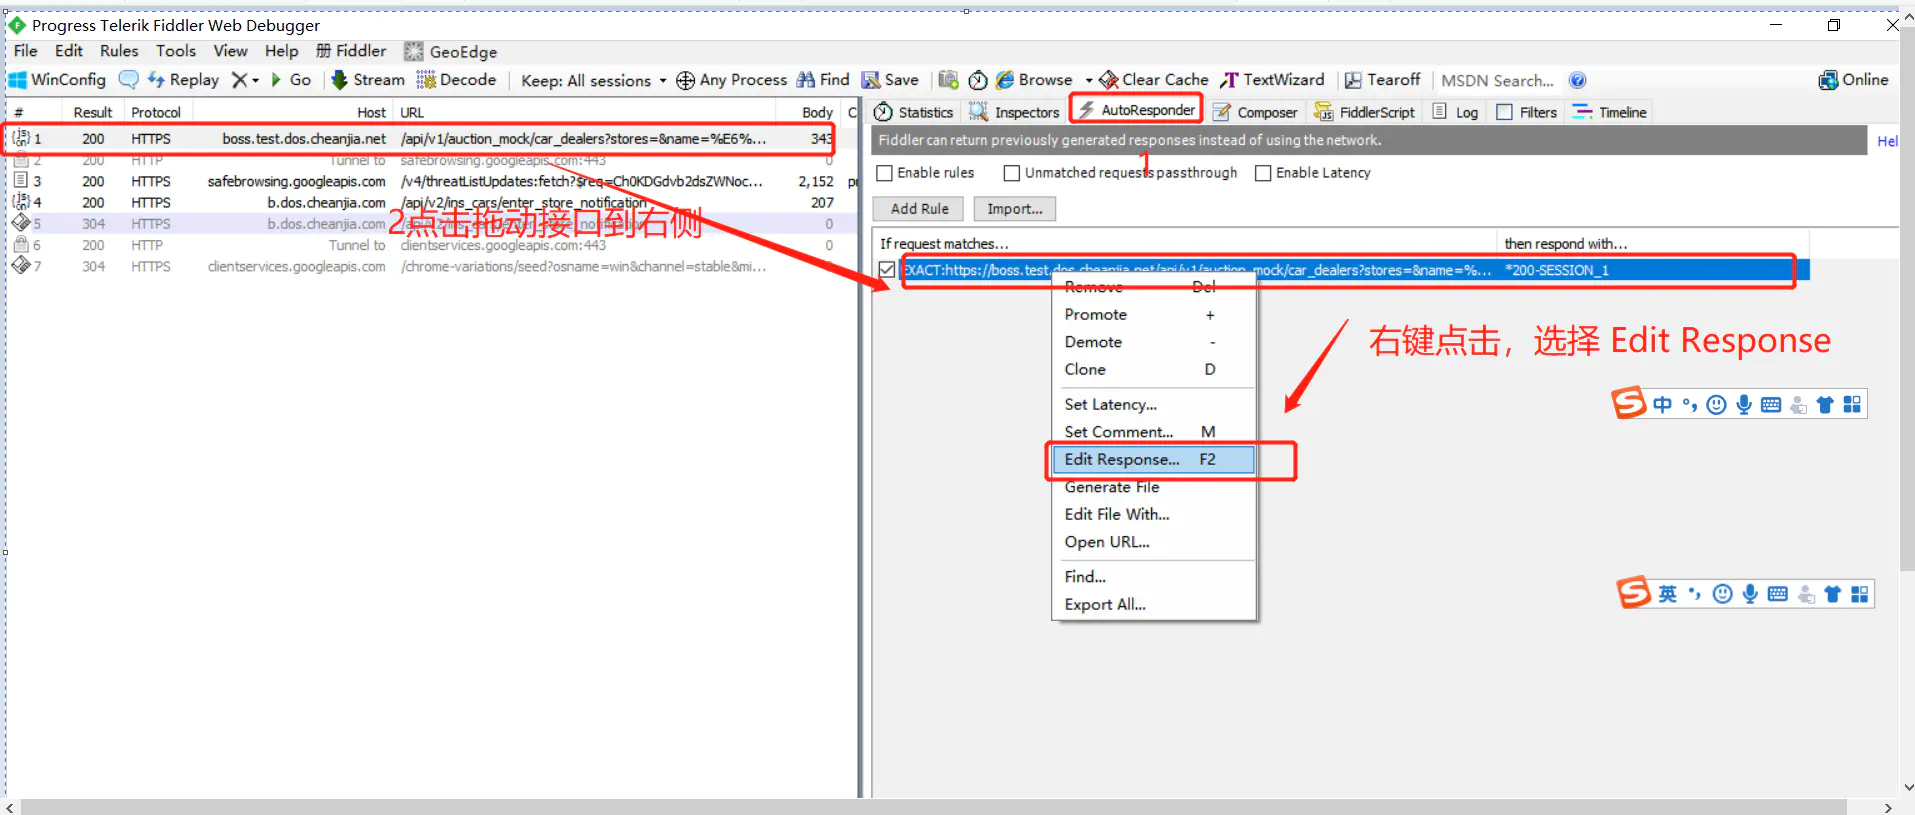
Task: Open the Tools menu
Action: coord(176,51)
